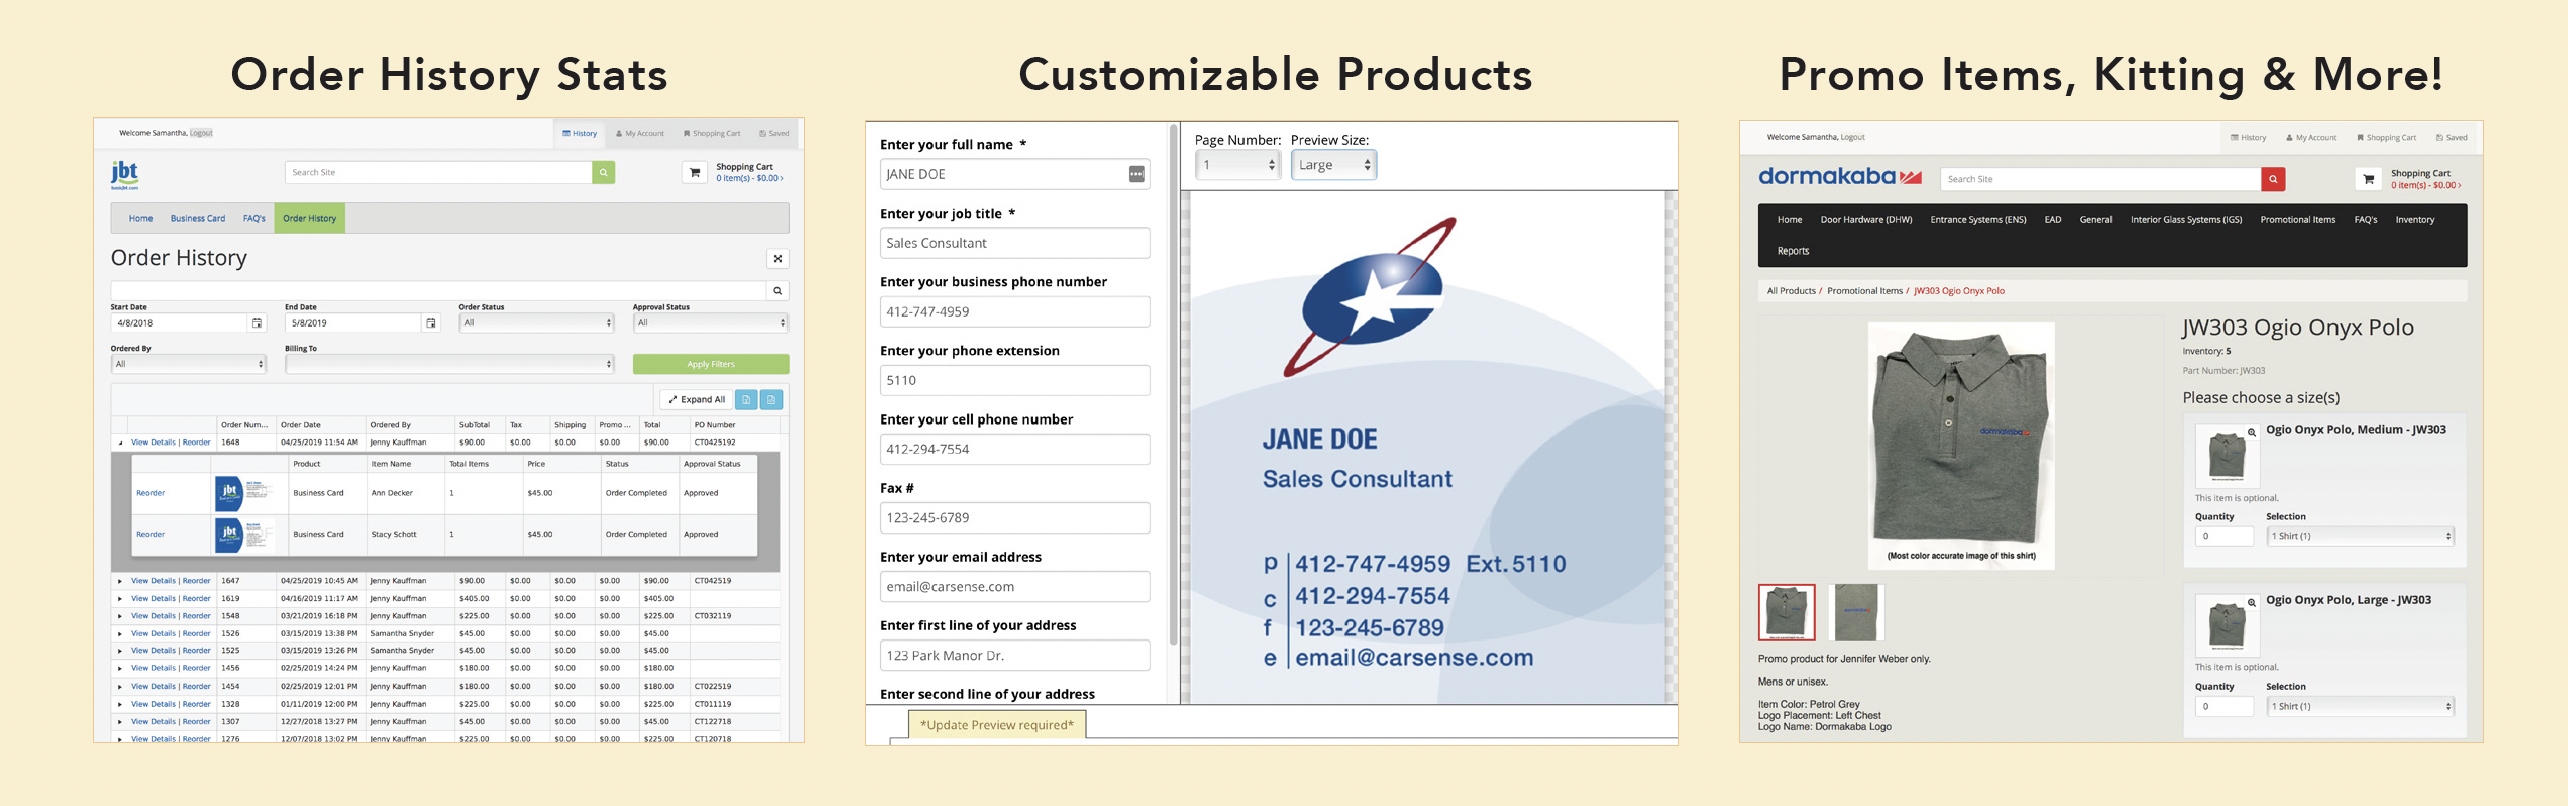2568x806 pixels.
Task: Open the End Date calendar picker
Action: pos(431,323)
